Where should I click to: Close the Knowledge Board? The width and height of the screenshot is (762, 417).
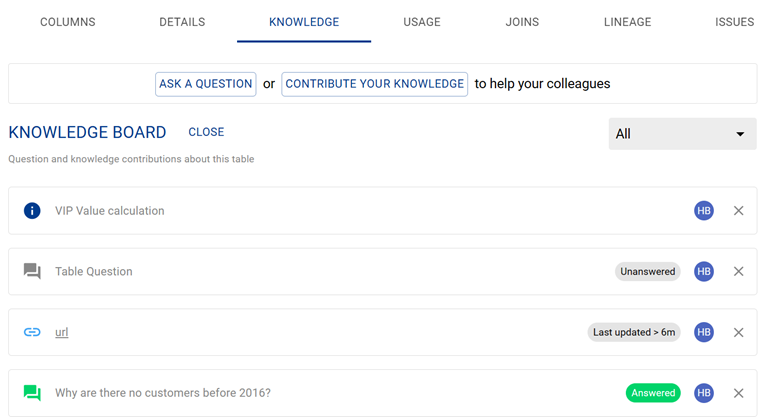point(206,132)
